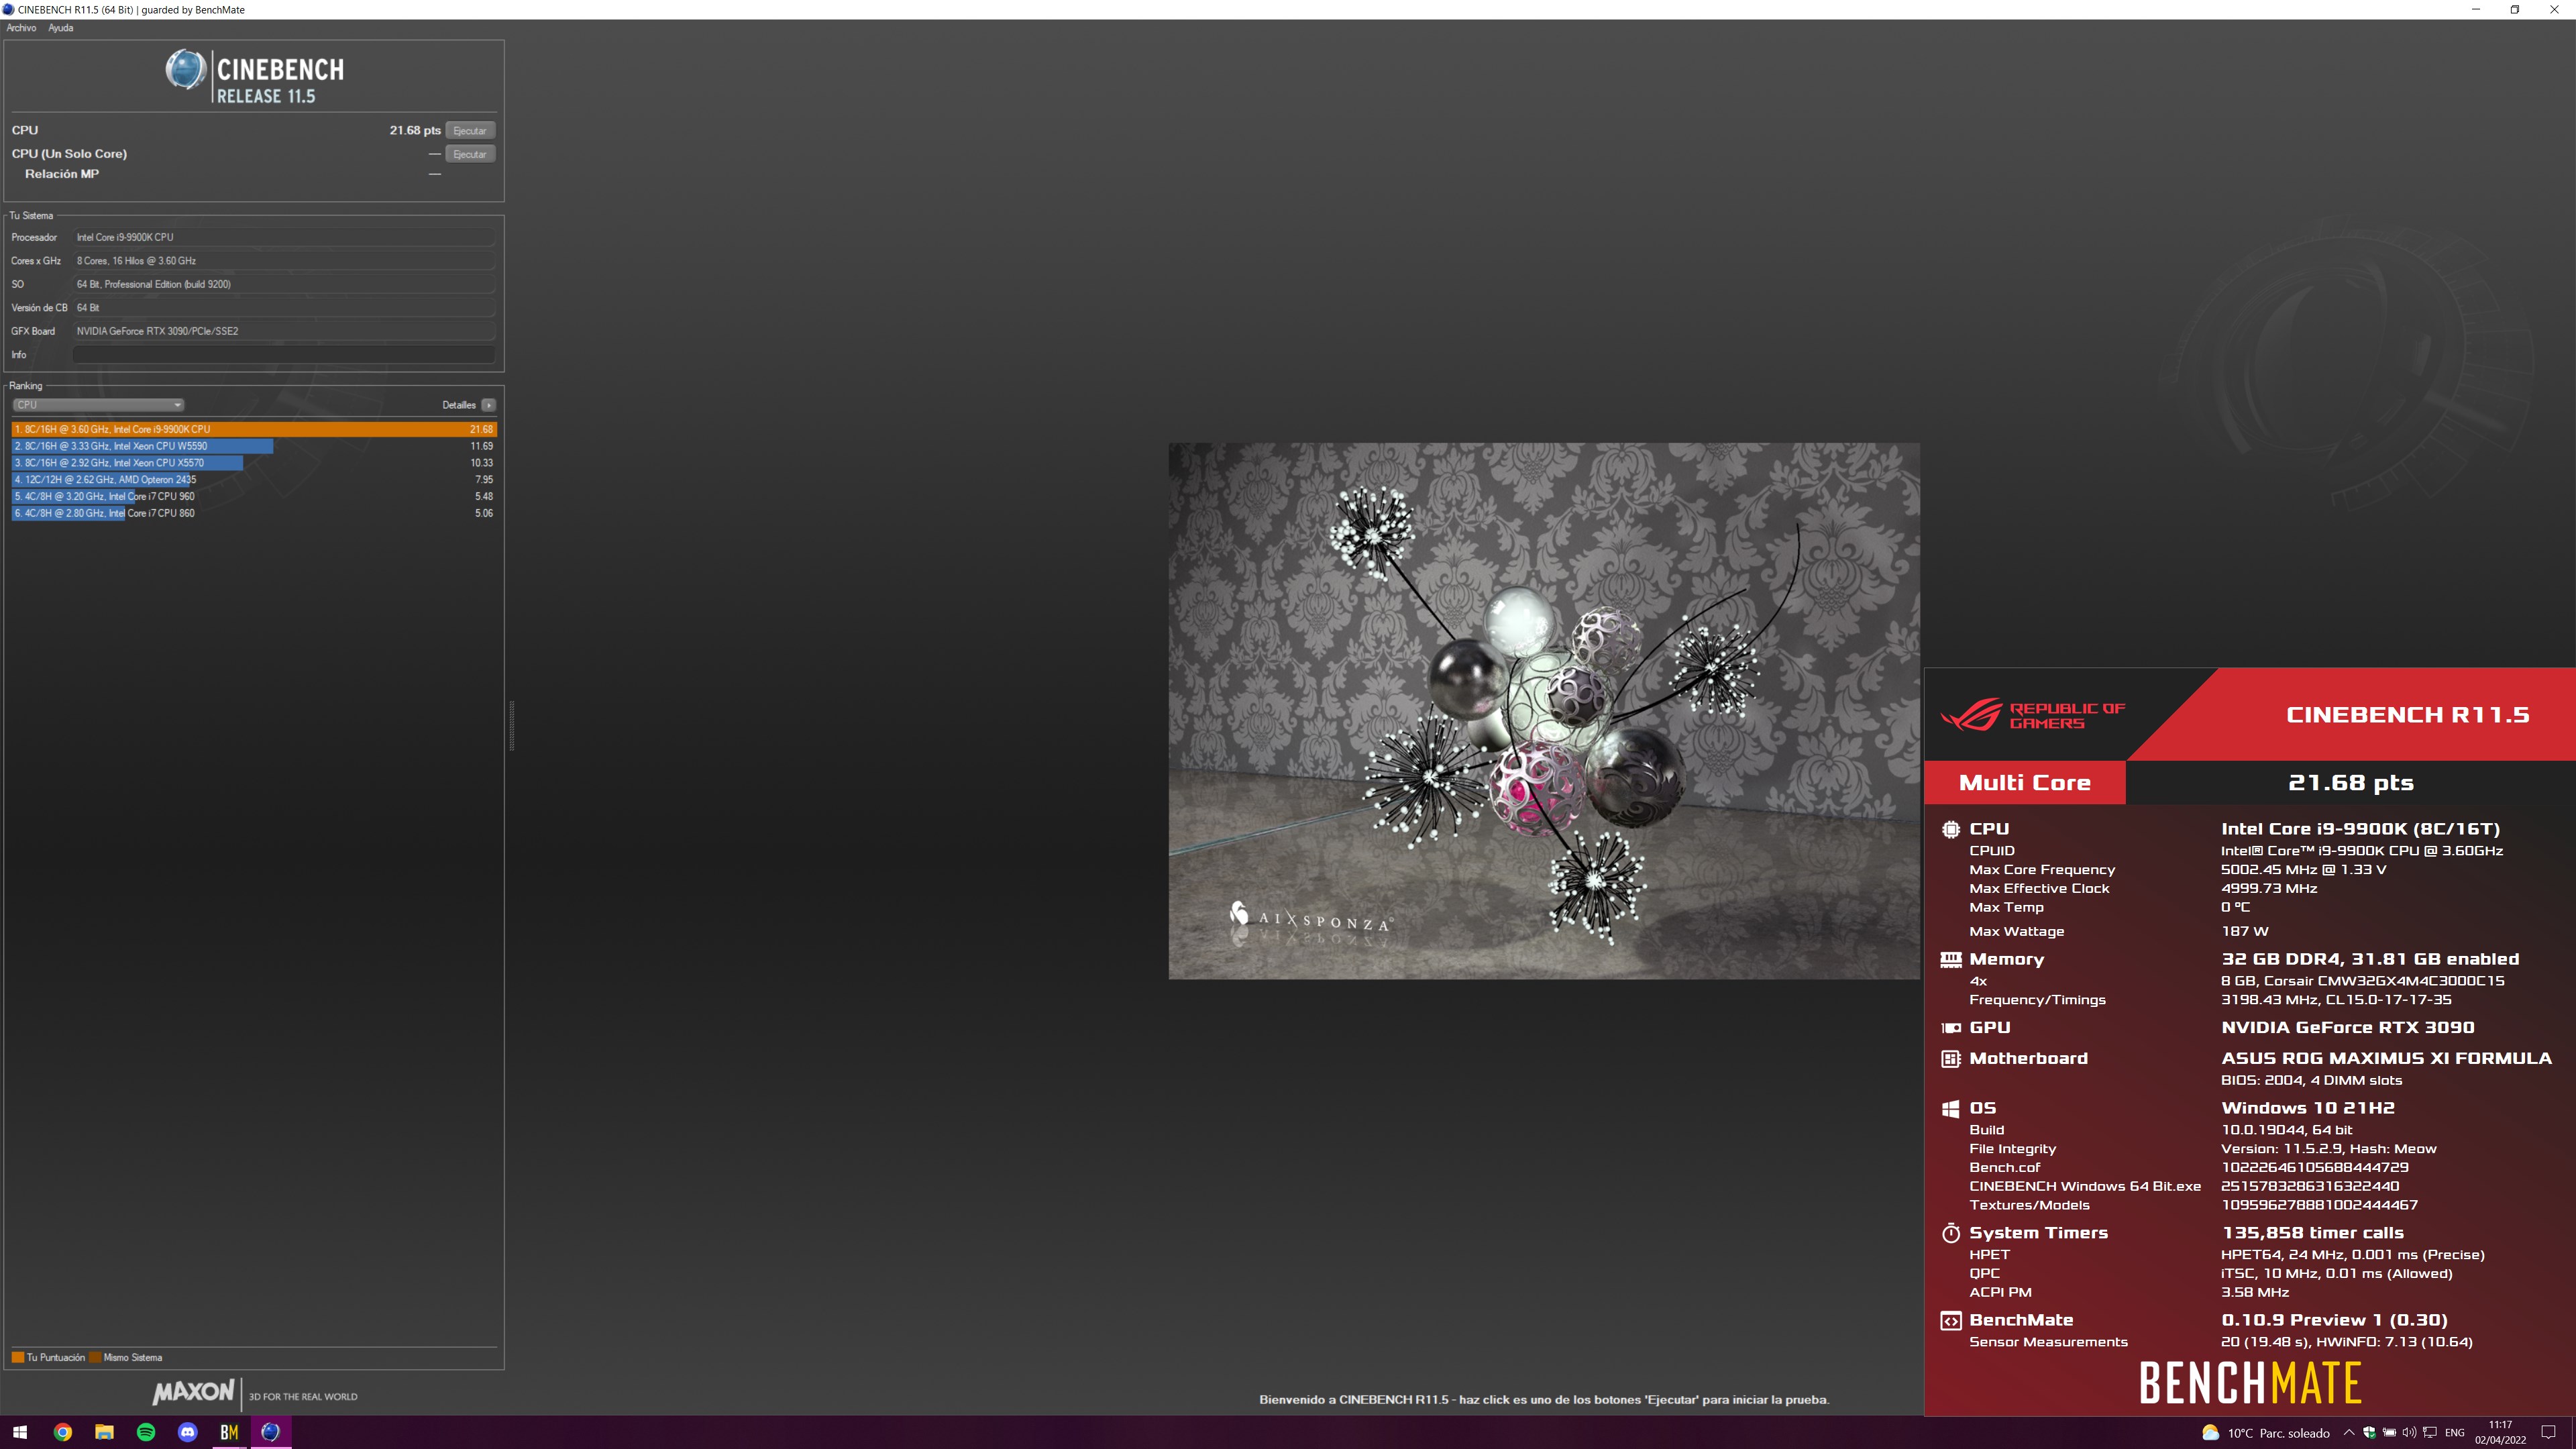This screenshot has width=2576, height=1449.
Task: Click the Procesador field showing i9-9900K
Action: point(284,237)
